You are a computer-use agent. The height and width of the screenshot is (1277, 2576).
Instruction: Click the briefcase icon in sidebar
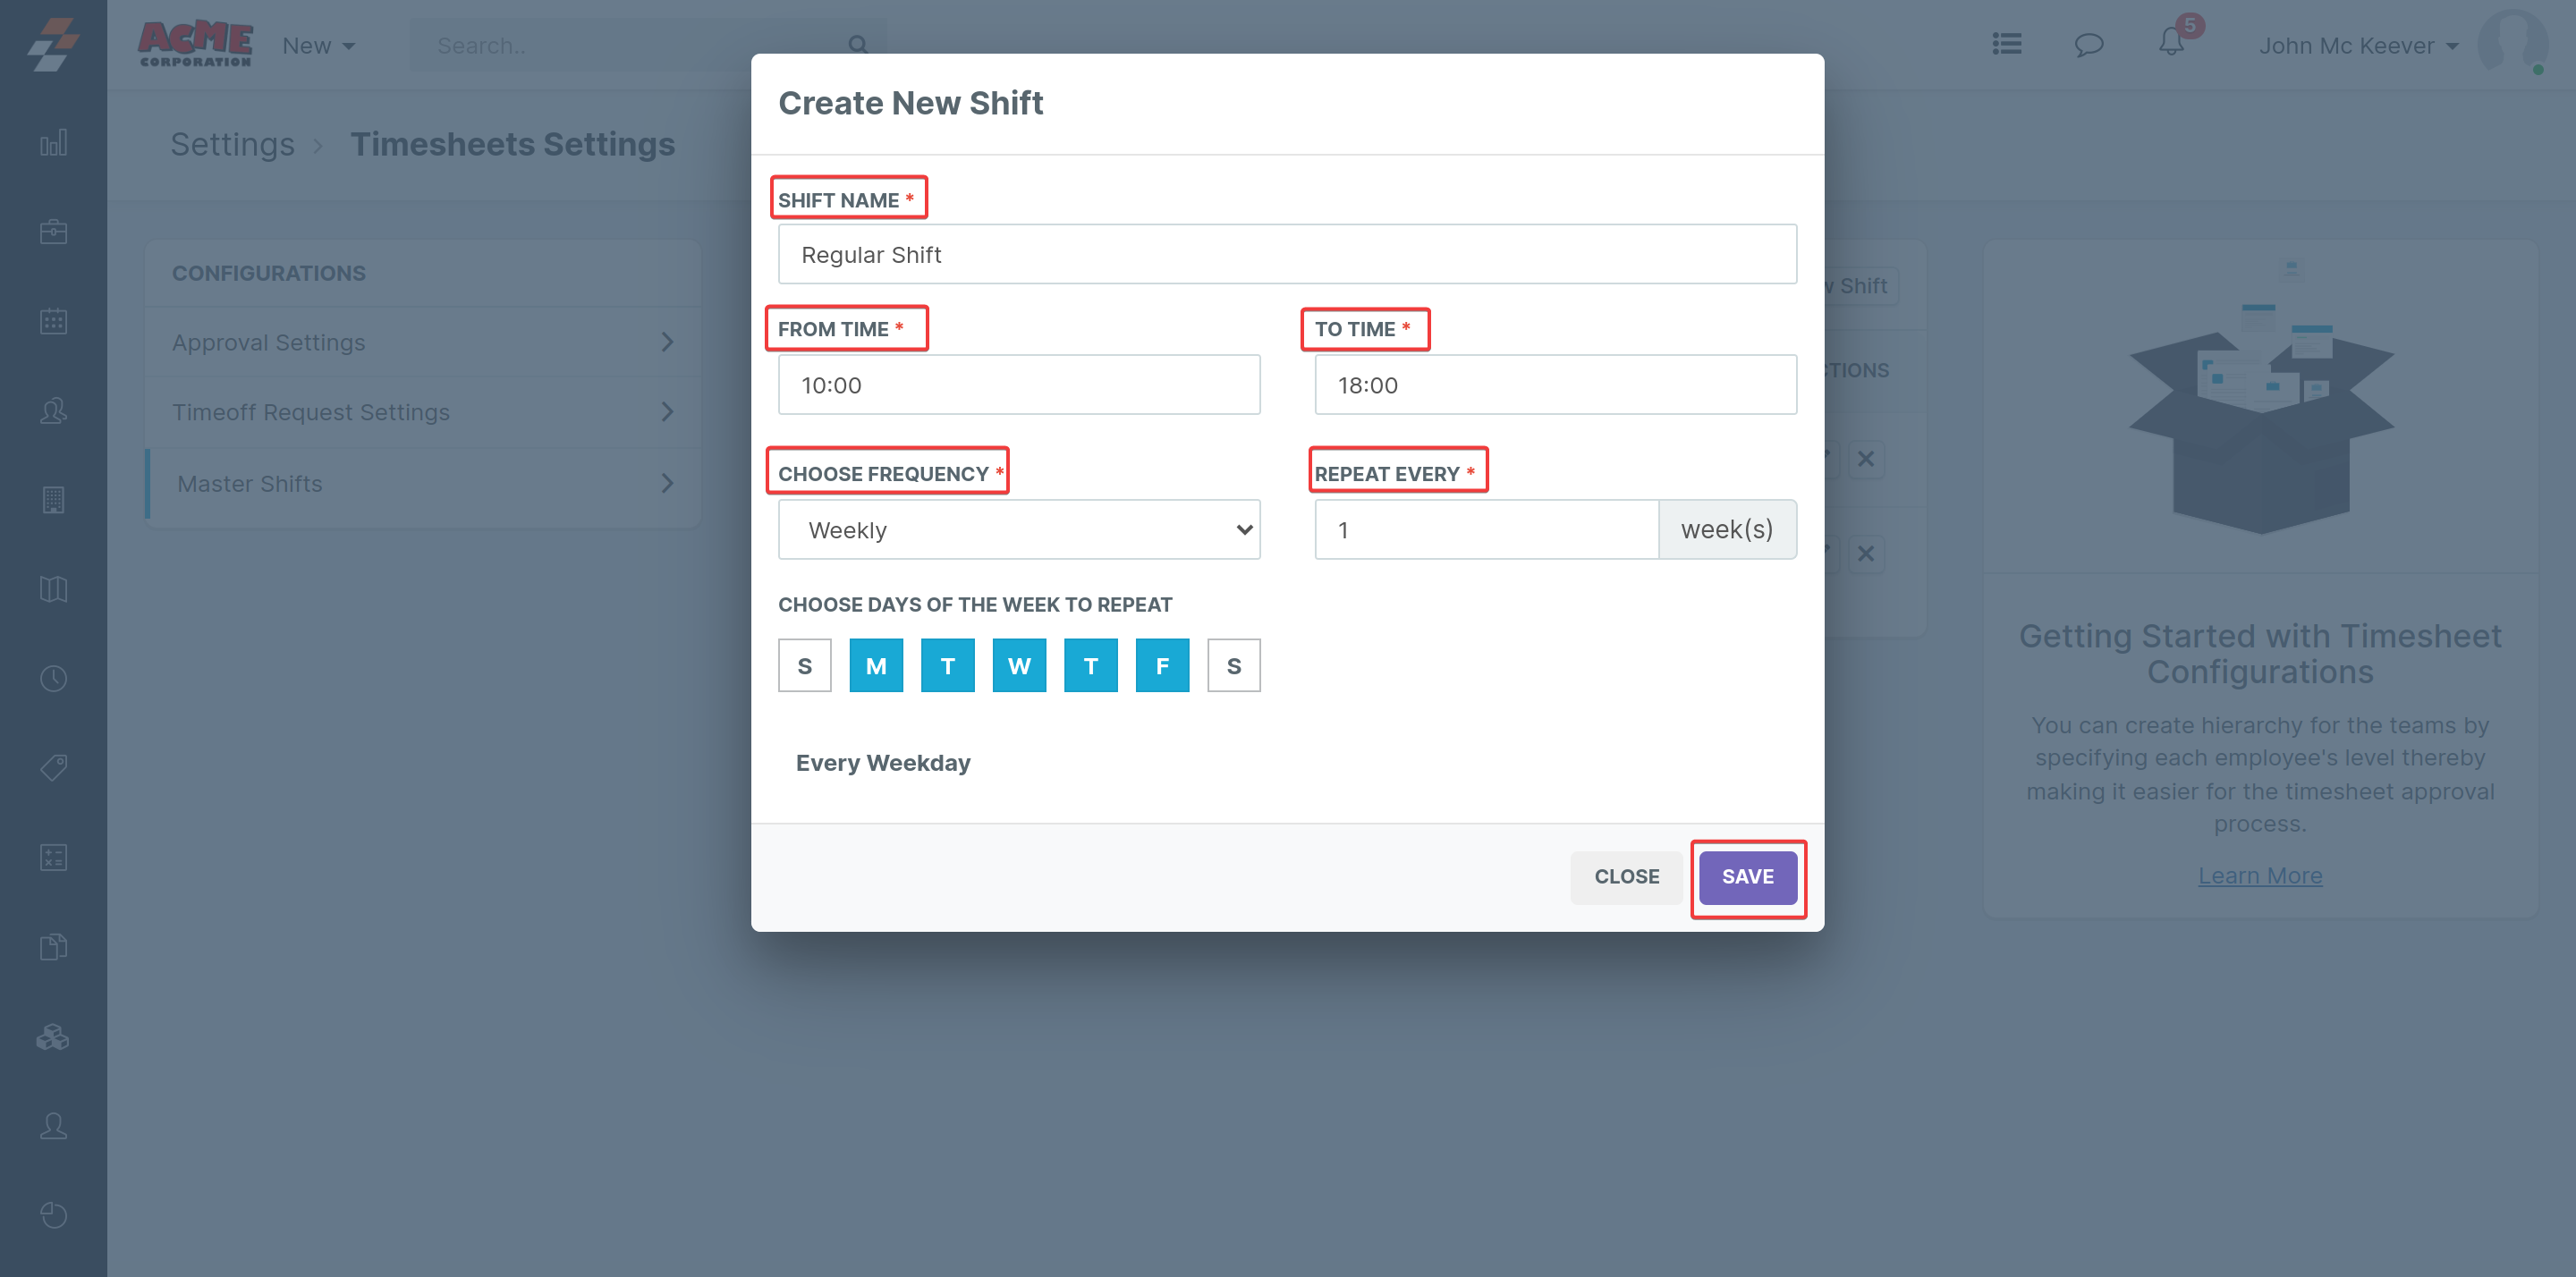(53, 232)
